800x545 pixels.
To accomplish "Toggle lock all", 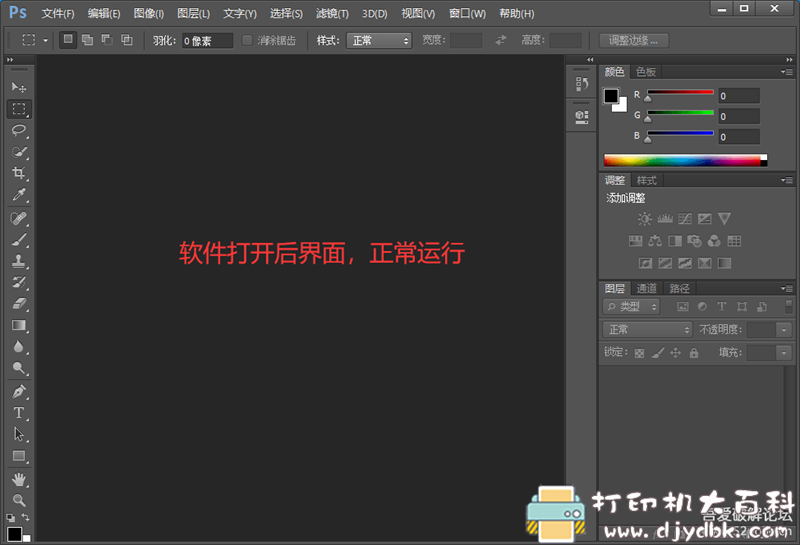I will coord(694,353).
